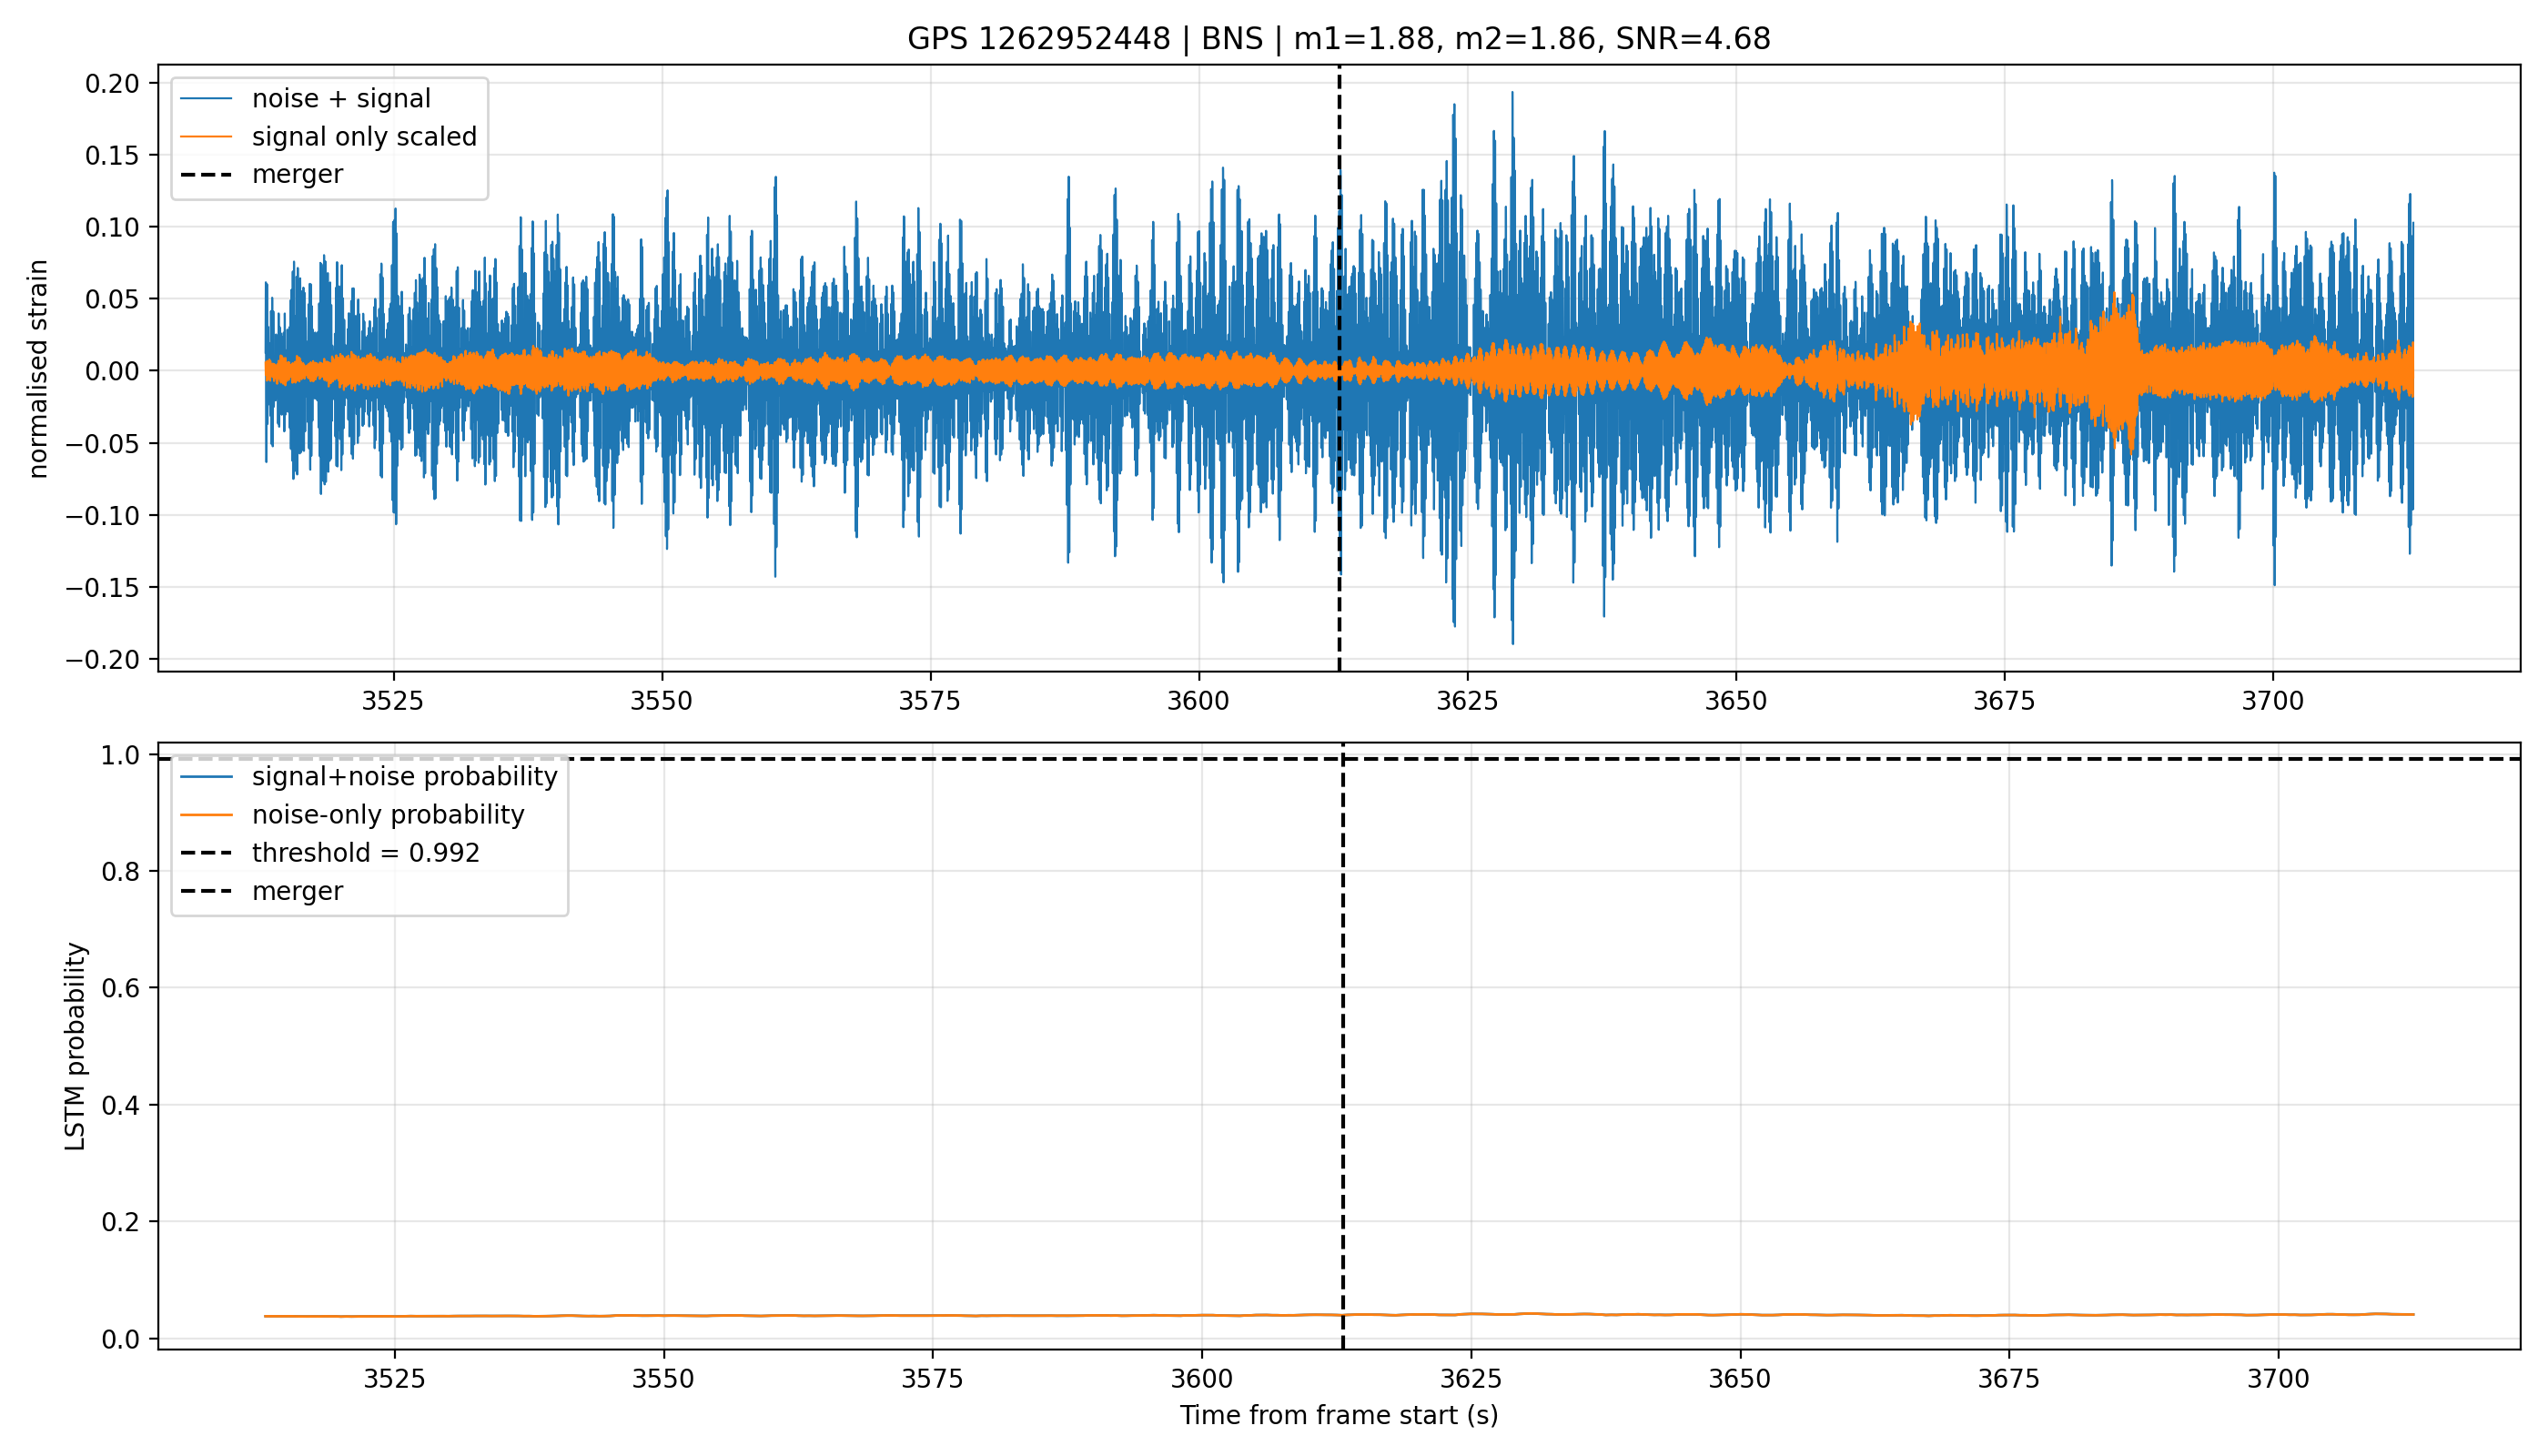Click the 3525 tick on bottom plot
The image size is (2548, 1456).
394,1379
